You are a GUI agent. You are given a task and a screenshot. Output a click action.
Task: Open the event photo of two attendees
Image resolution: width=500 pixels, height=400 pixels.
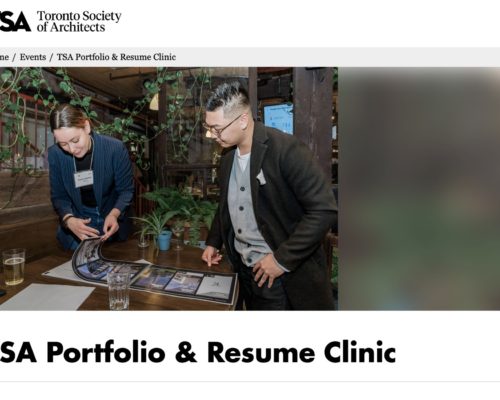tap(169, 189)
